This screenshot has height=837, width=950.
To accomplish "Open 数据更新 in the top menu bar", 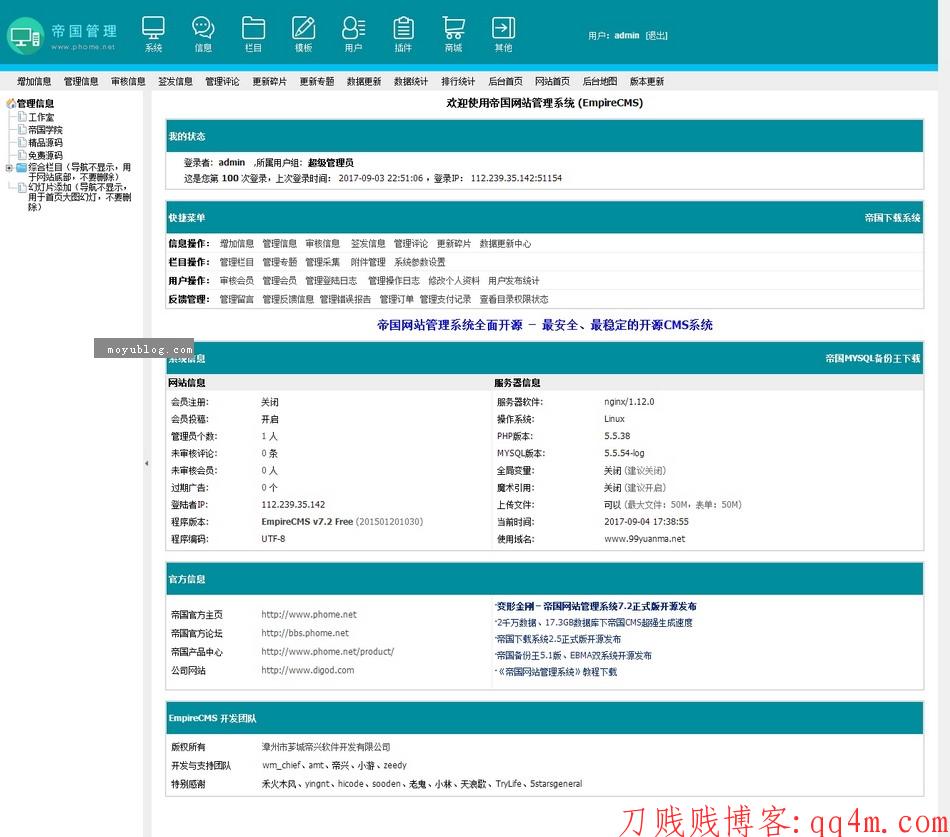I will 364,81.
